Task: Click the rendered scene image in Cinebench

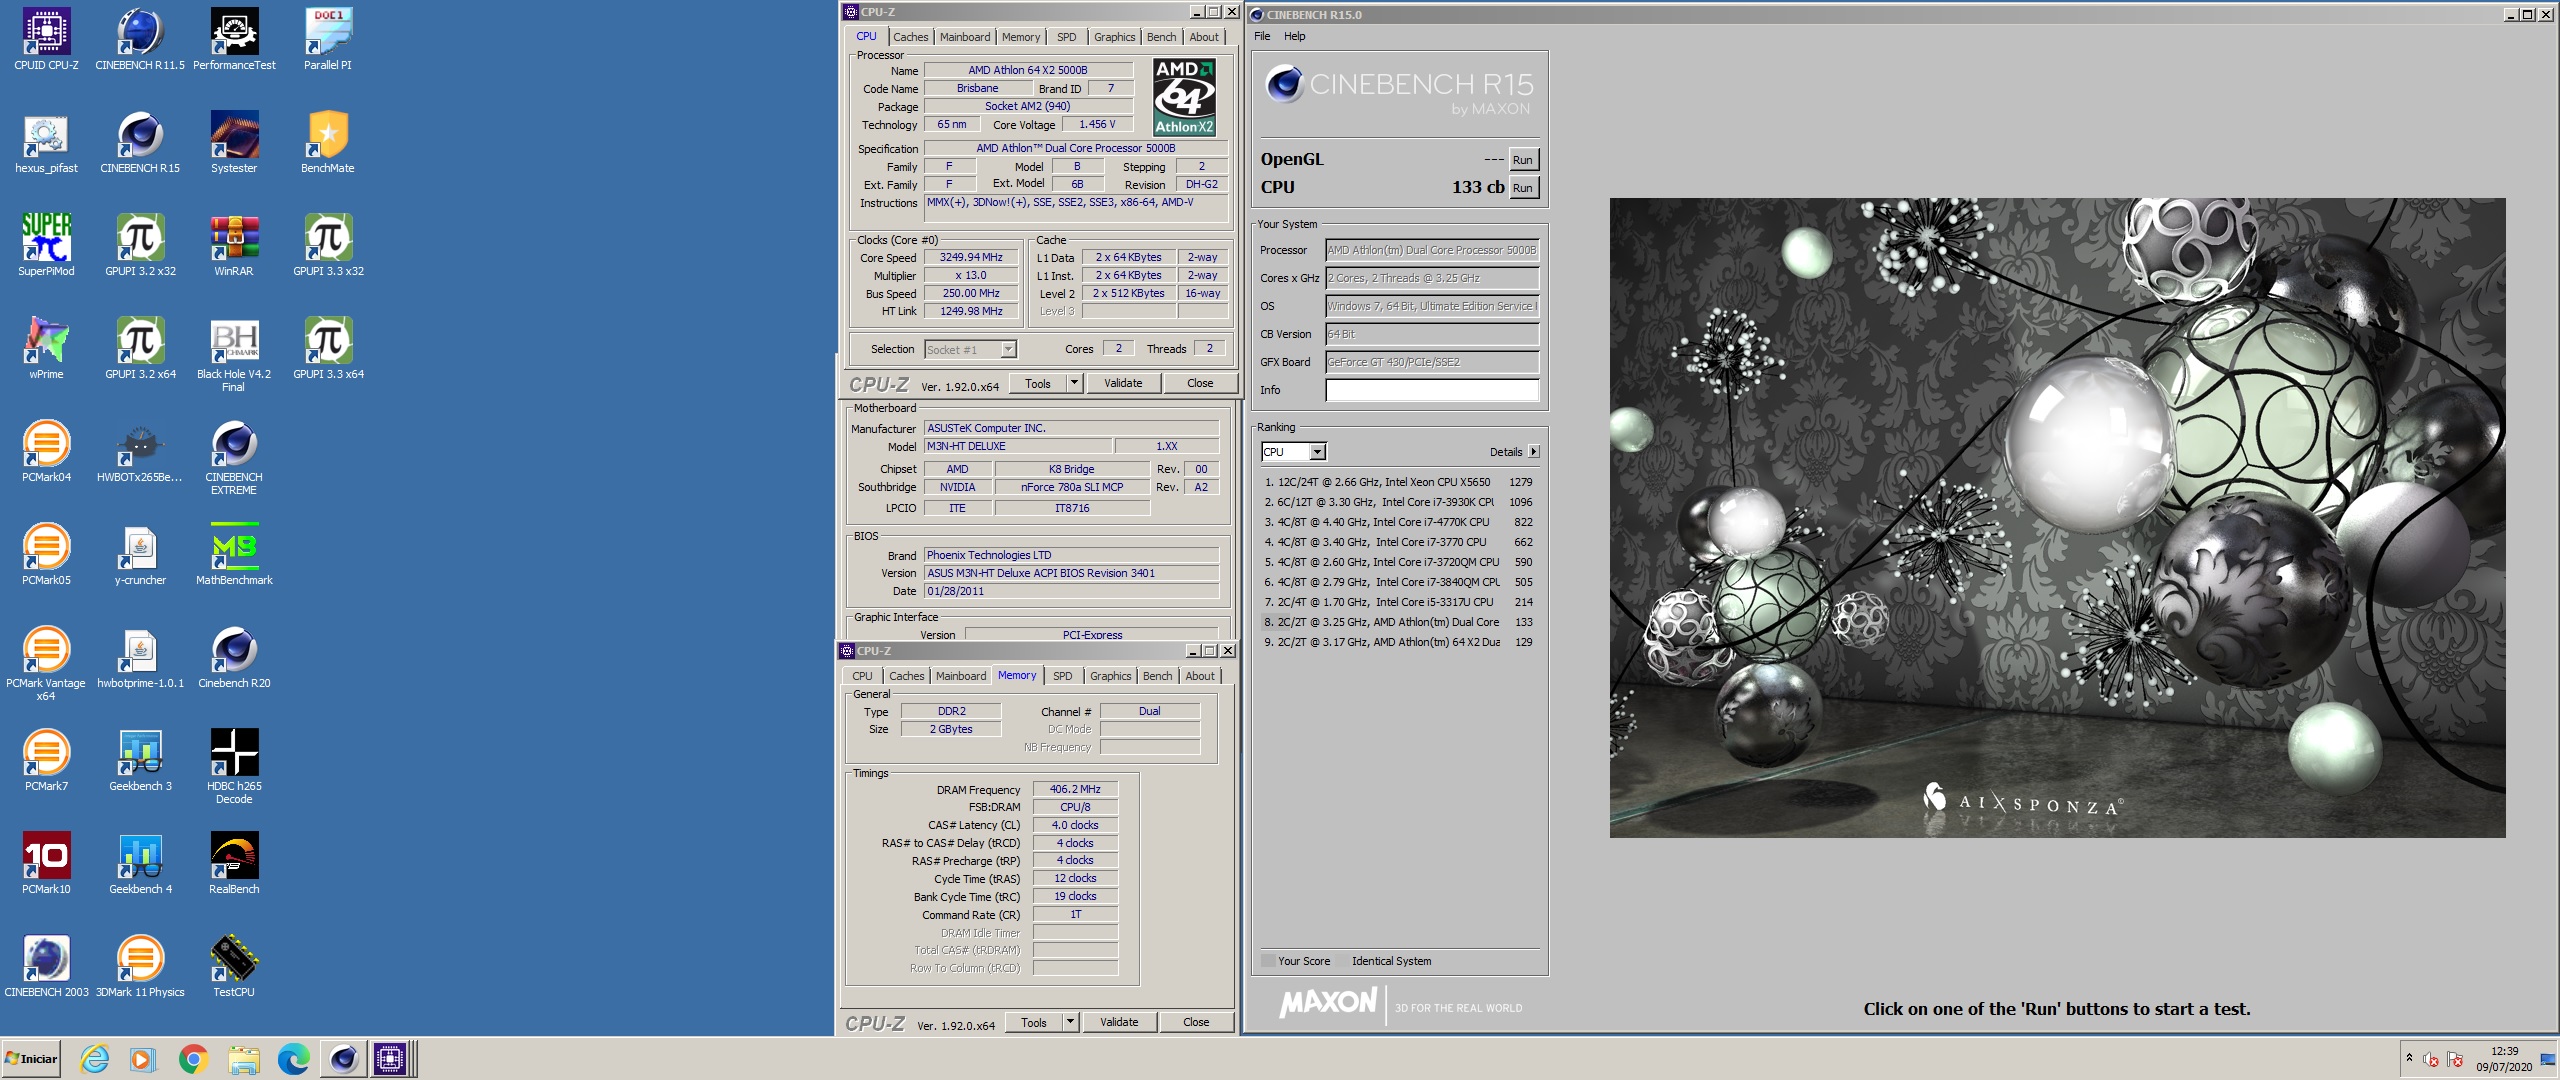Action: (2057, 517)
